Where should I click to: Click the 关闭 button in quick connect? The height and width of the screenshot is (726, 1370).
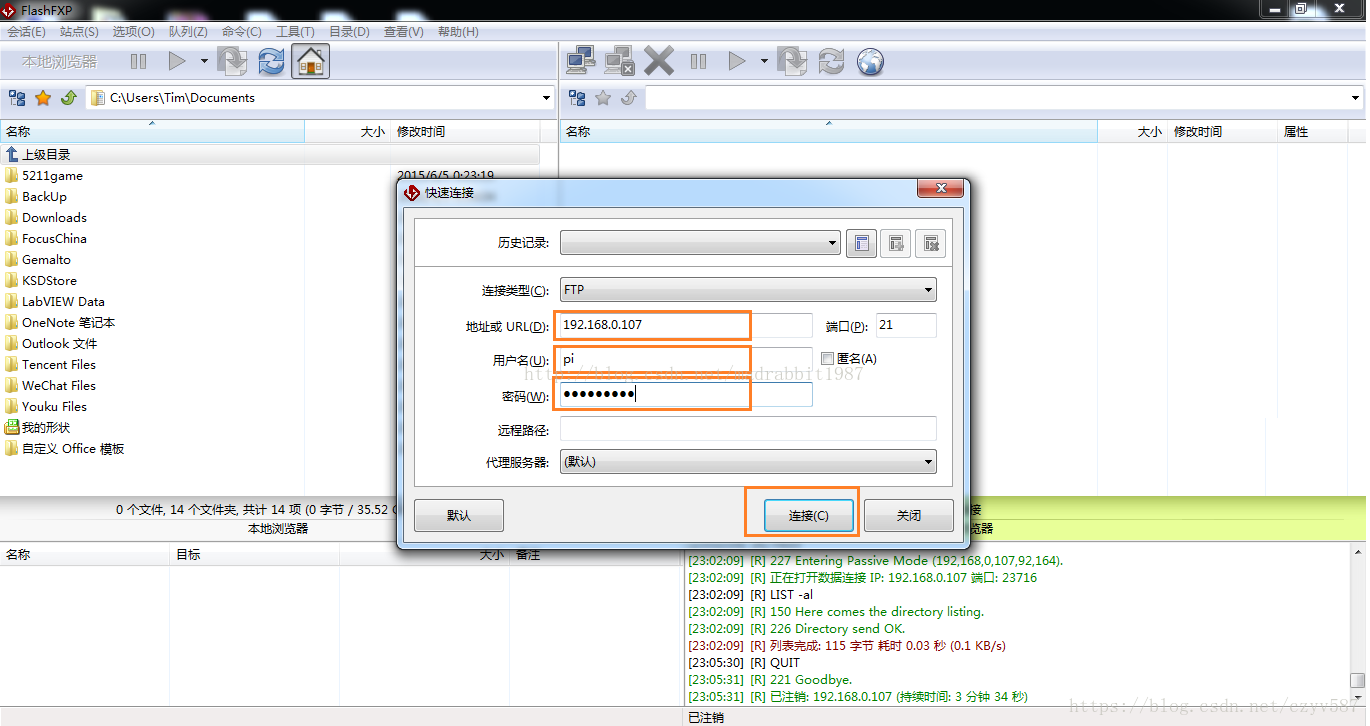coord(909,516)
